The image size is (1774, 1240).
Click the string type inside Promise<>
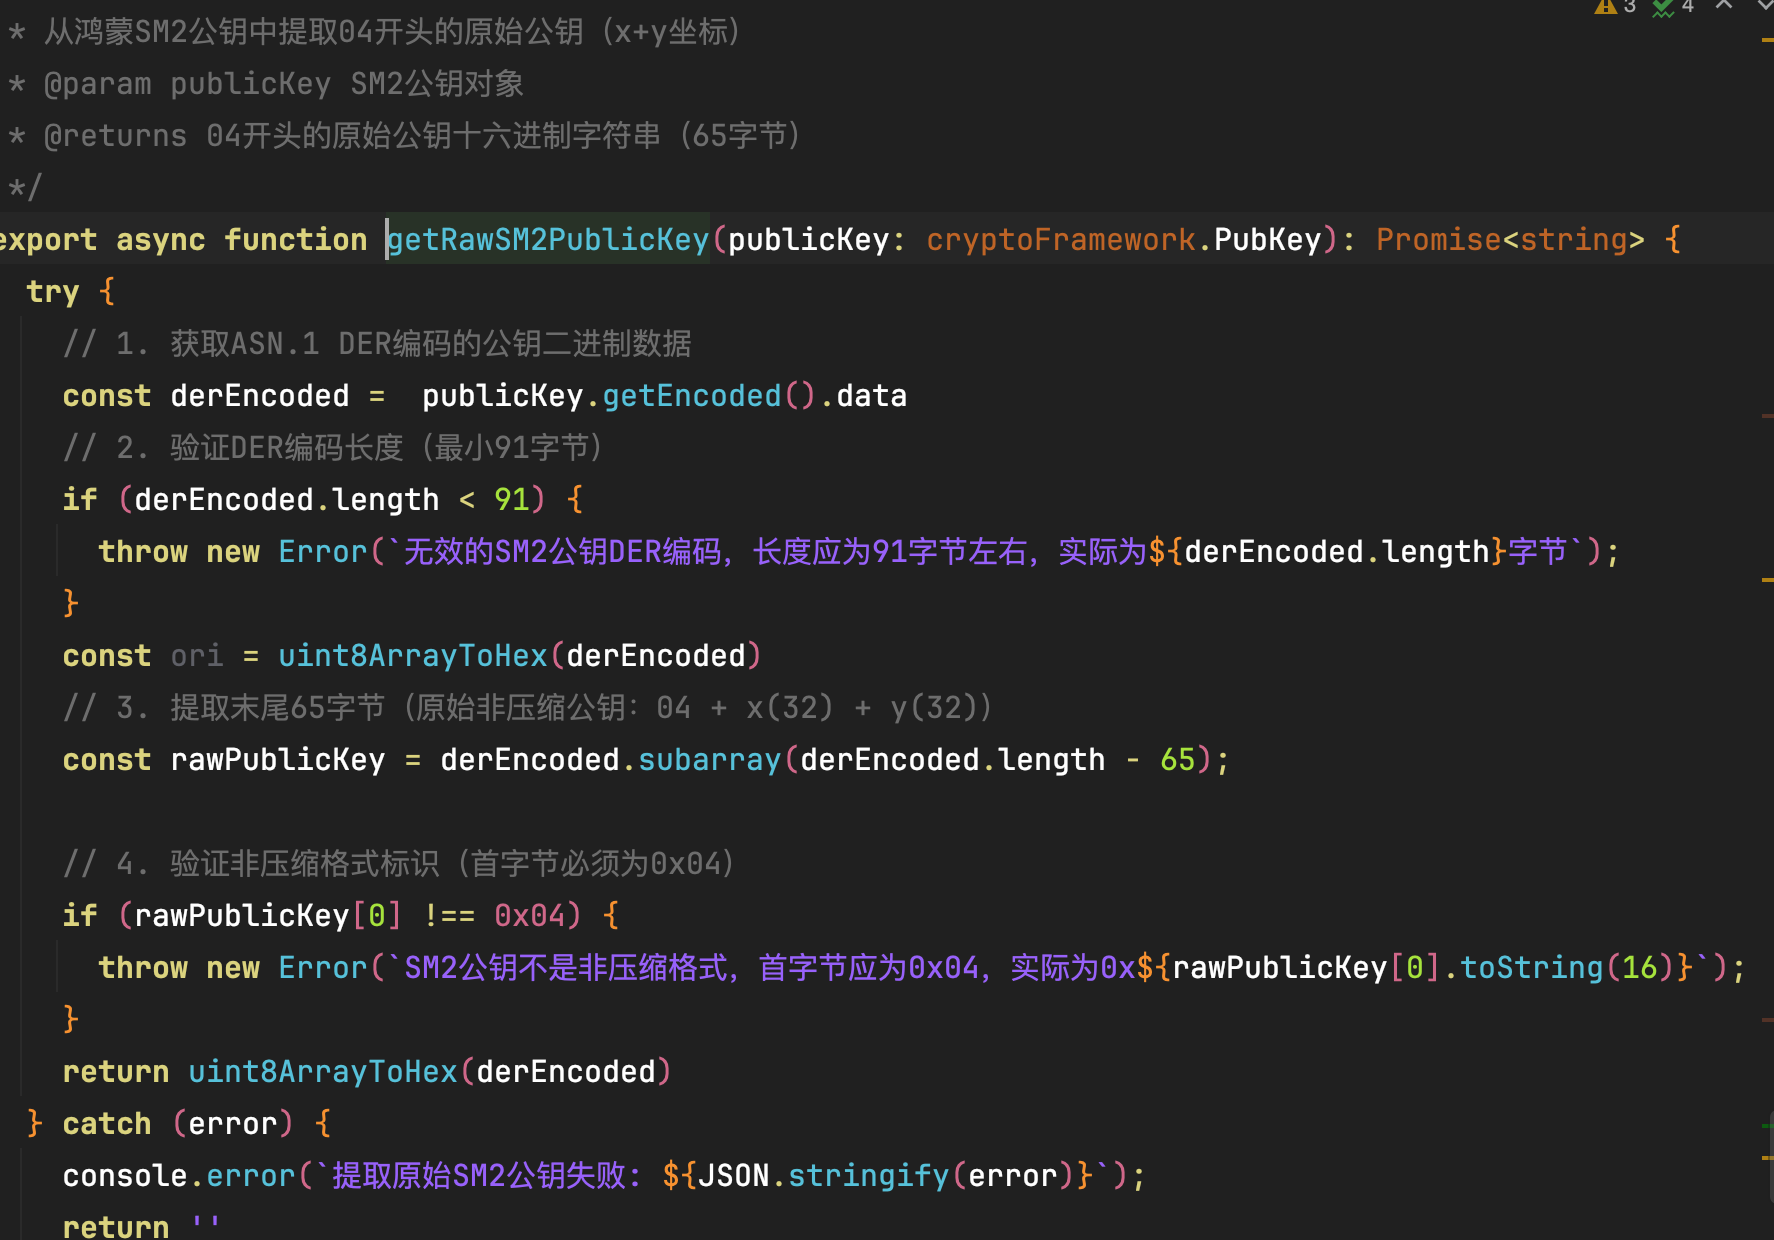(x=1574, y=239)
